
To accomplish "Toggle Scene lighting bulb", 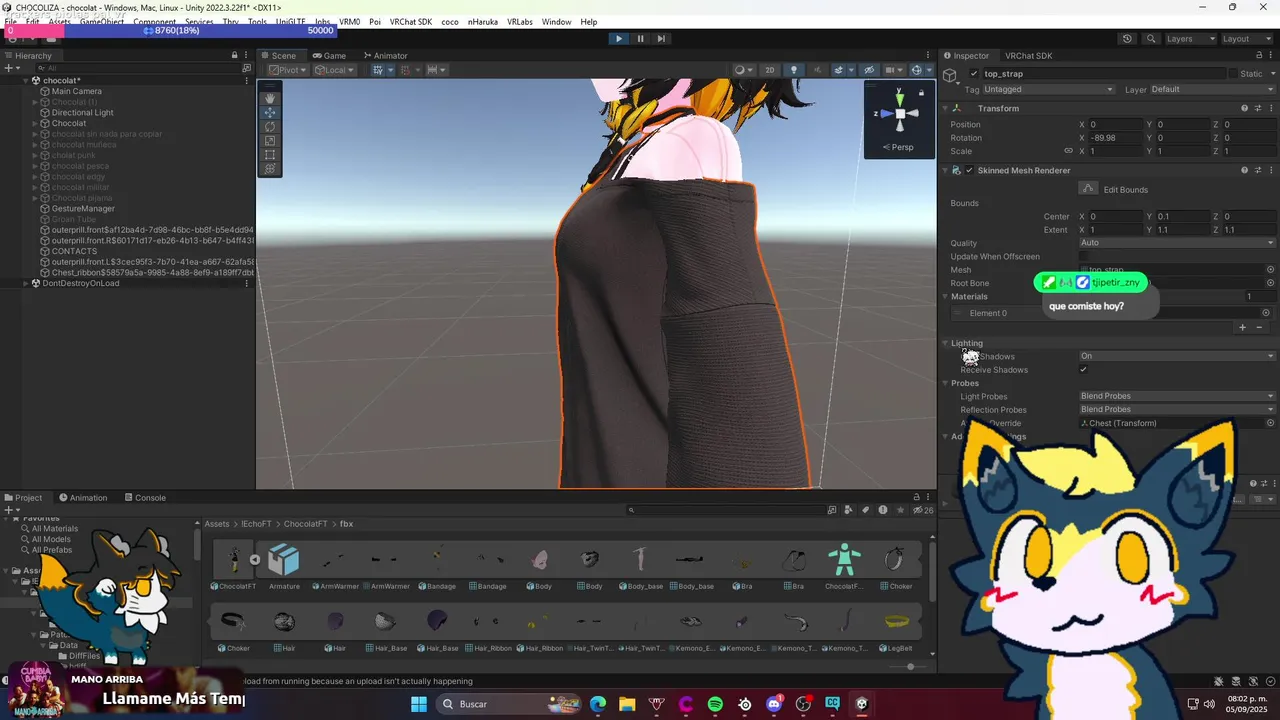I will [x=794, y=70].
